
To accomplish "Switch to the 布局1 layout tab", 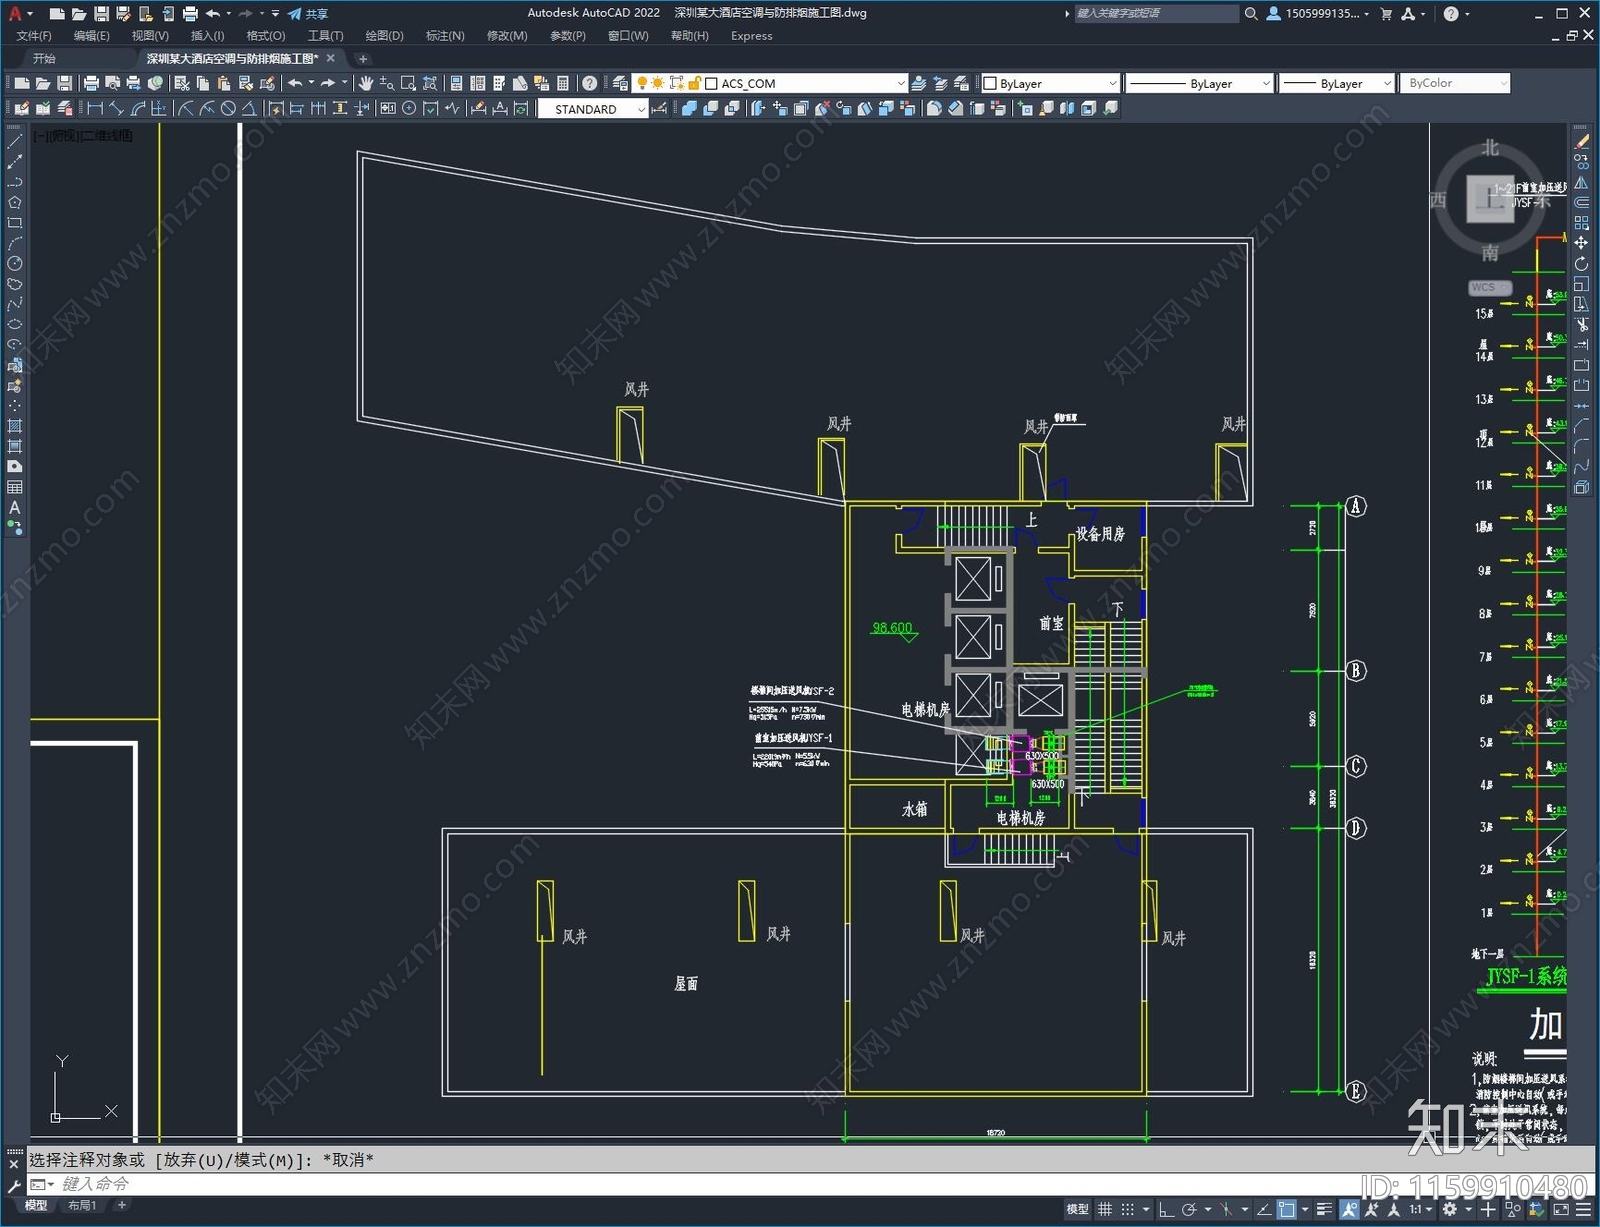I will (x=82, y=1205).
